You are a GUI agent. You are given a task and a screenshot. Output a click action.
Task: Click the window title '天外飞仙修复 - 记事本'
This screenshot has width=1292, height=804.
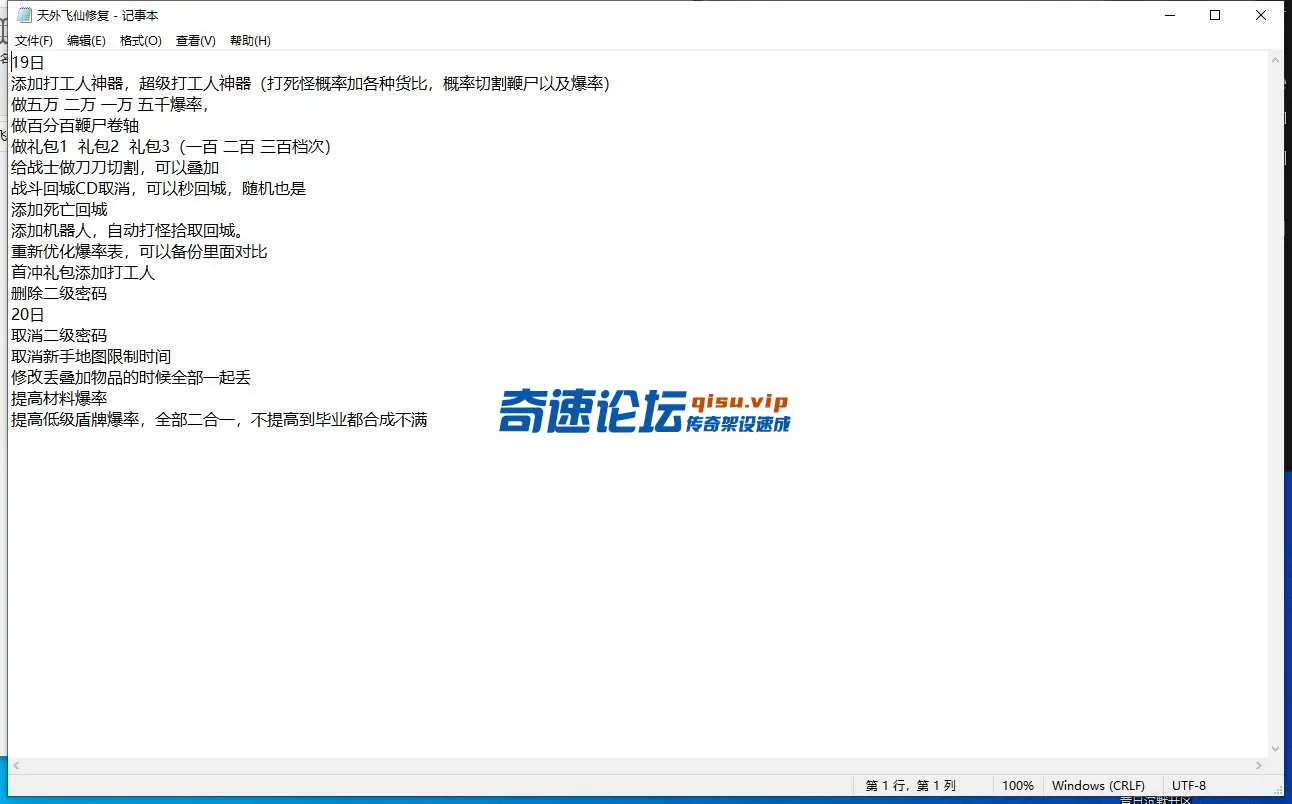click(97, 16)
